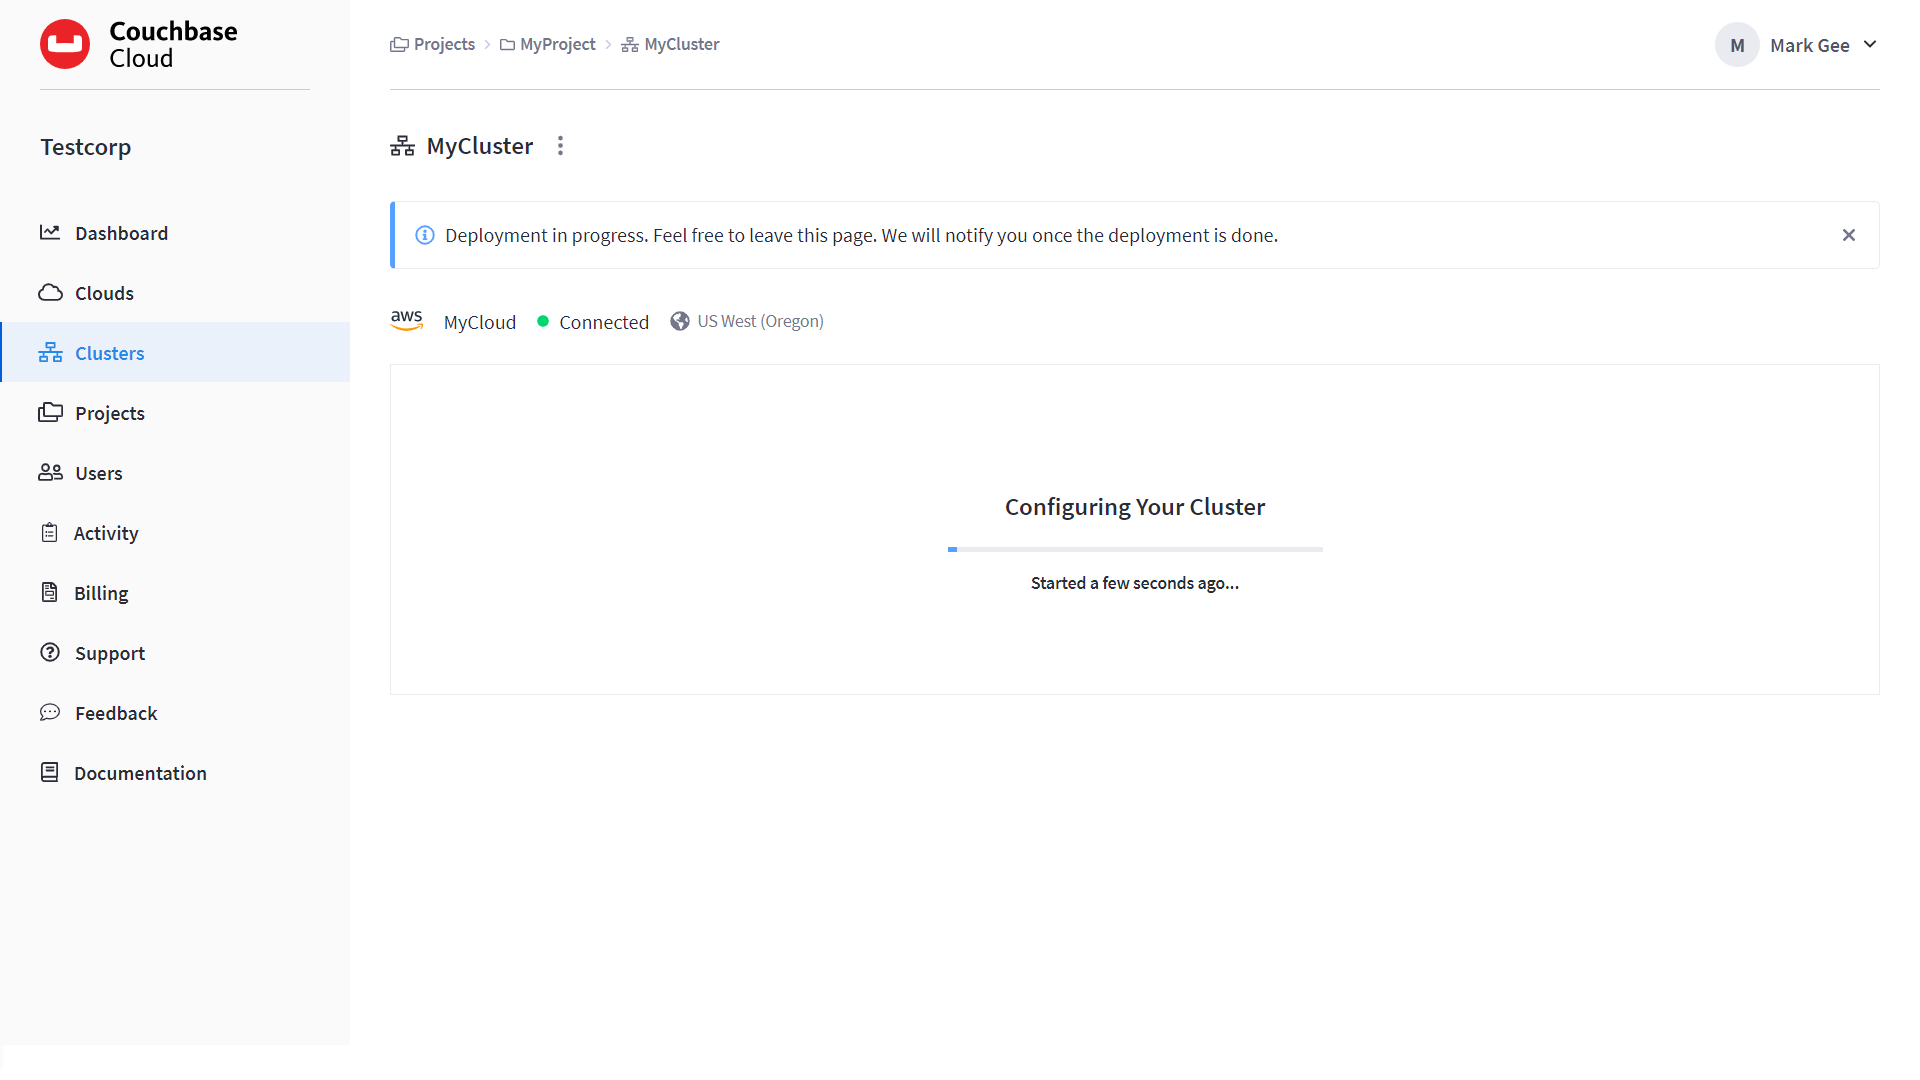Open the Feedback page
Image resolution: width=1920 pixels, height=1080 pixels.
(115, 712)
